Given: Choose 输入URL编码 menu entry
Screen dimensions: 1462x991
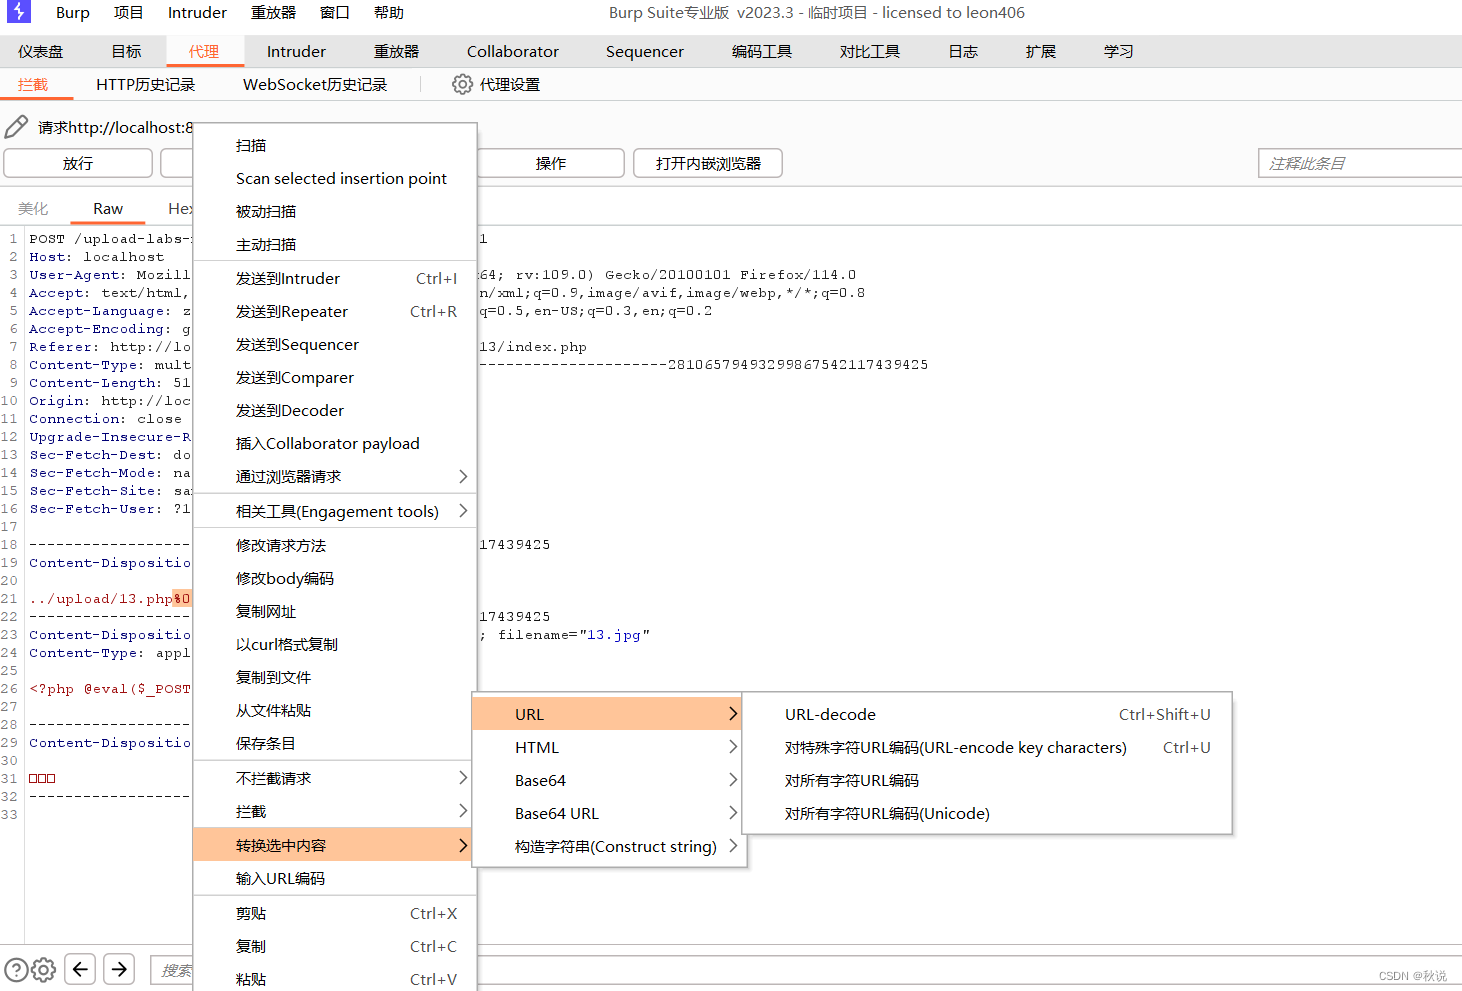Looking at the screenshot, I should click(334, 878).
